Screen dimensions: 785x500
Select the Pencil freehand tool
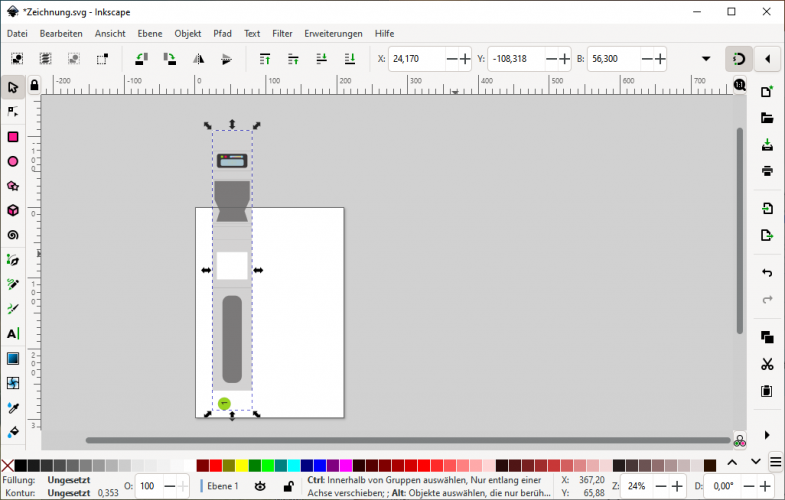pos(13,284)
